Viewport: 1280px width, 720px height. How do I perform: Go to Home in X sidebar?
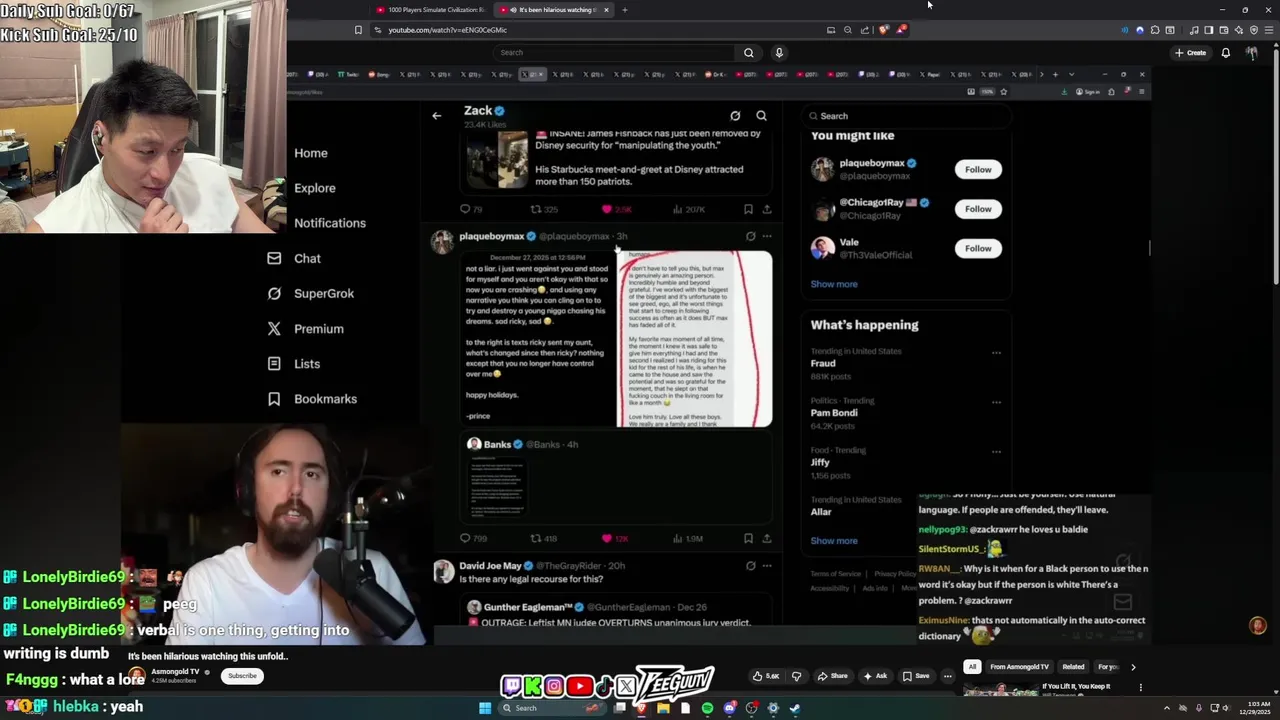point(311,153)
